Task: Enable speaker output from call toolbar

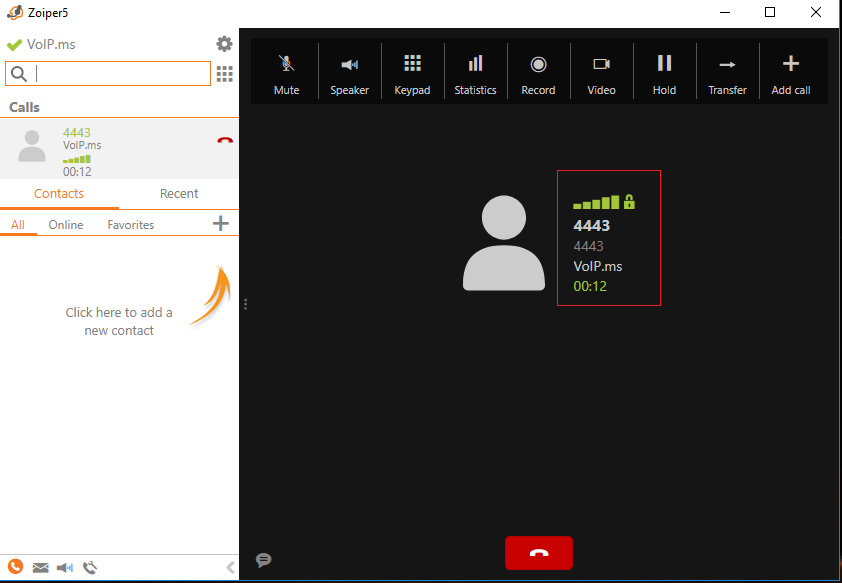Action: click(349, 70)
